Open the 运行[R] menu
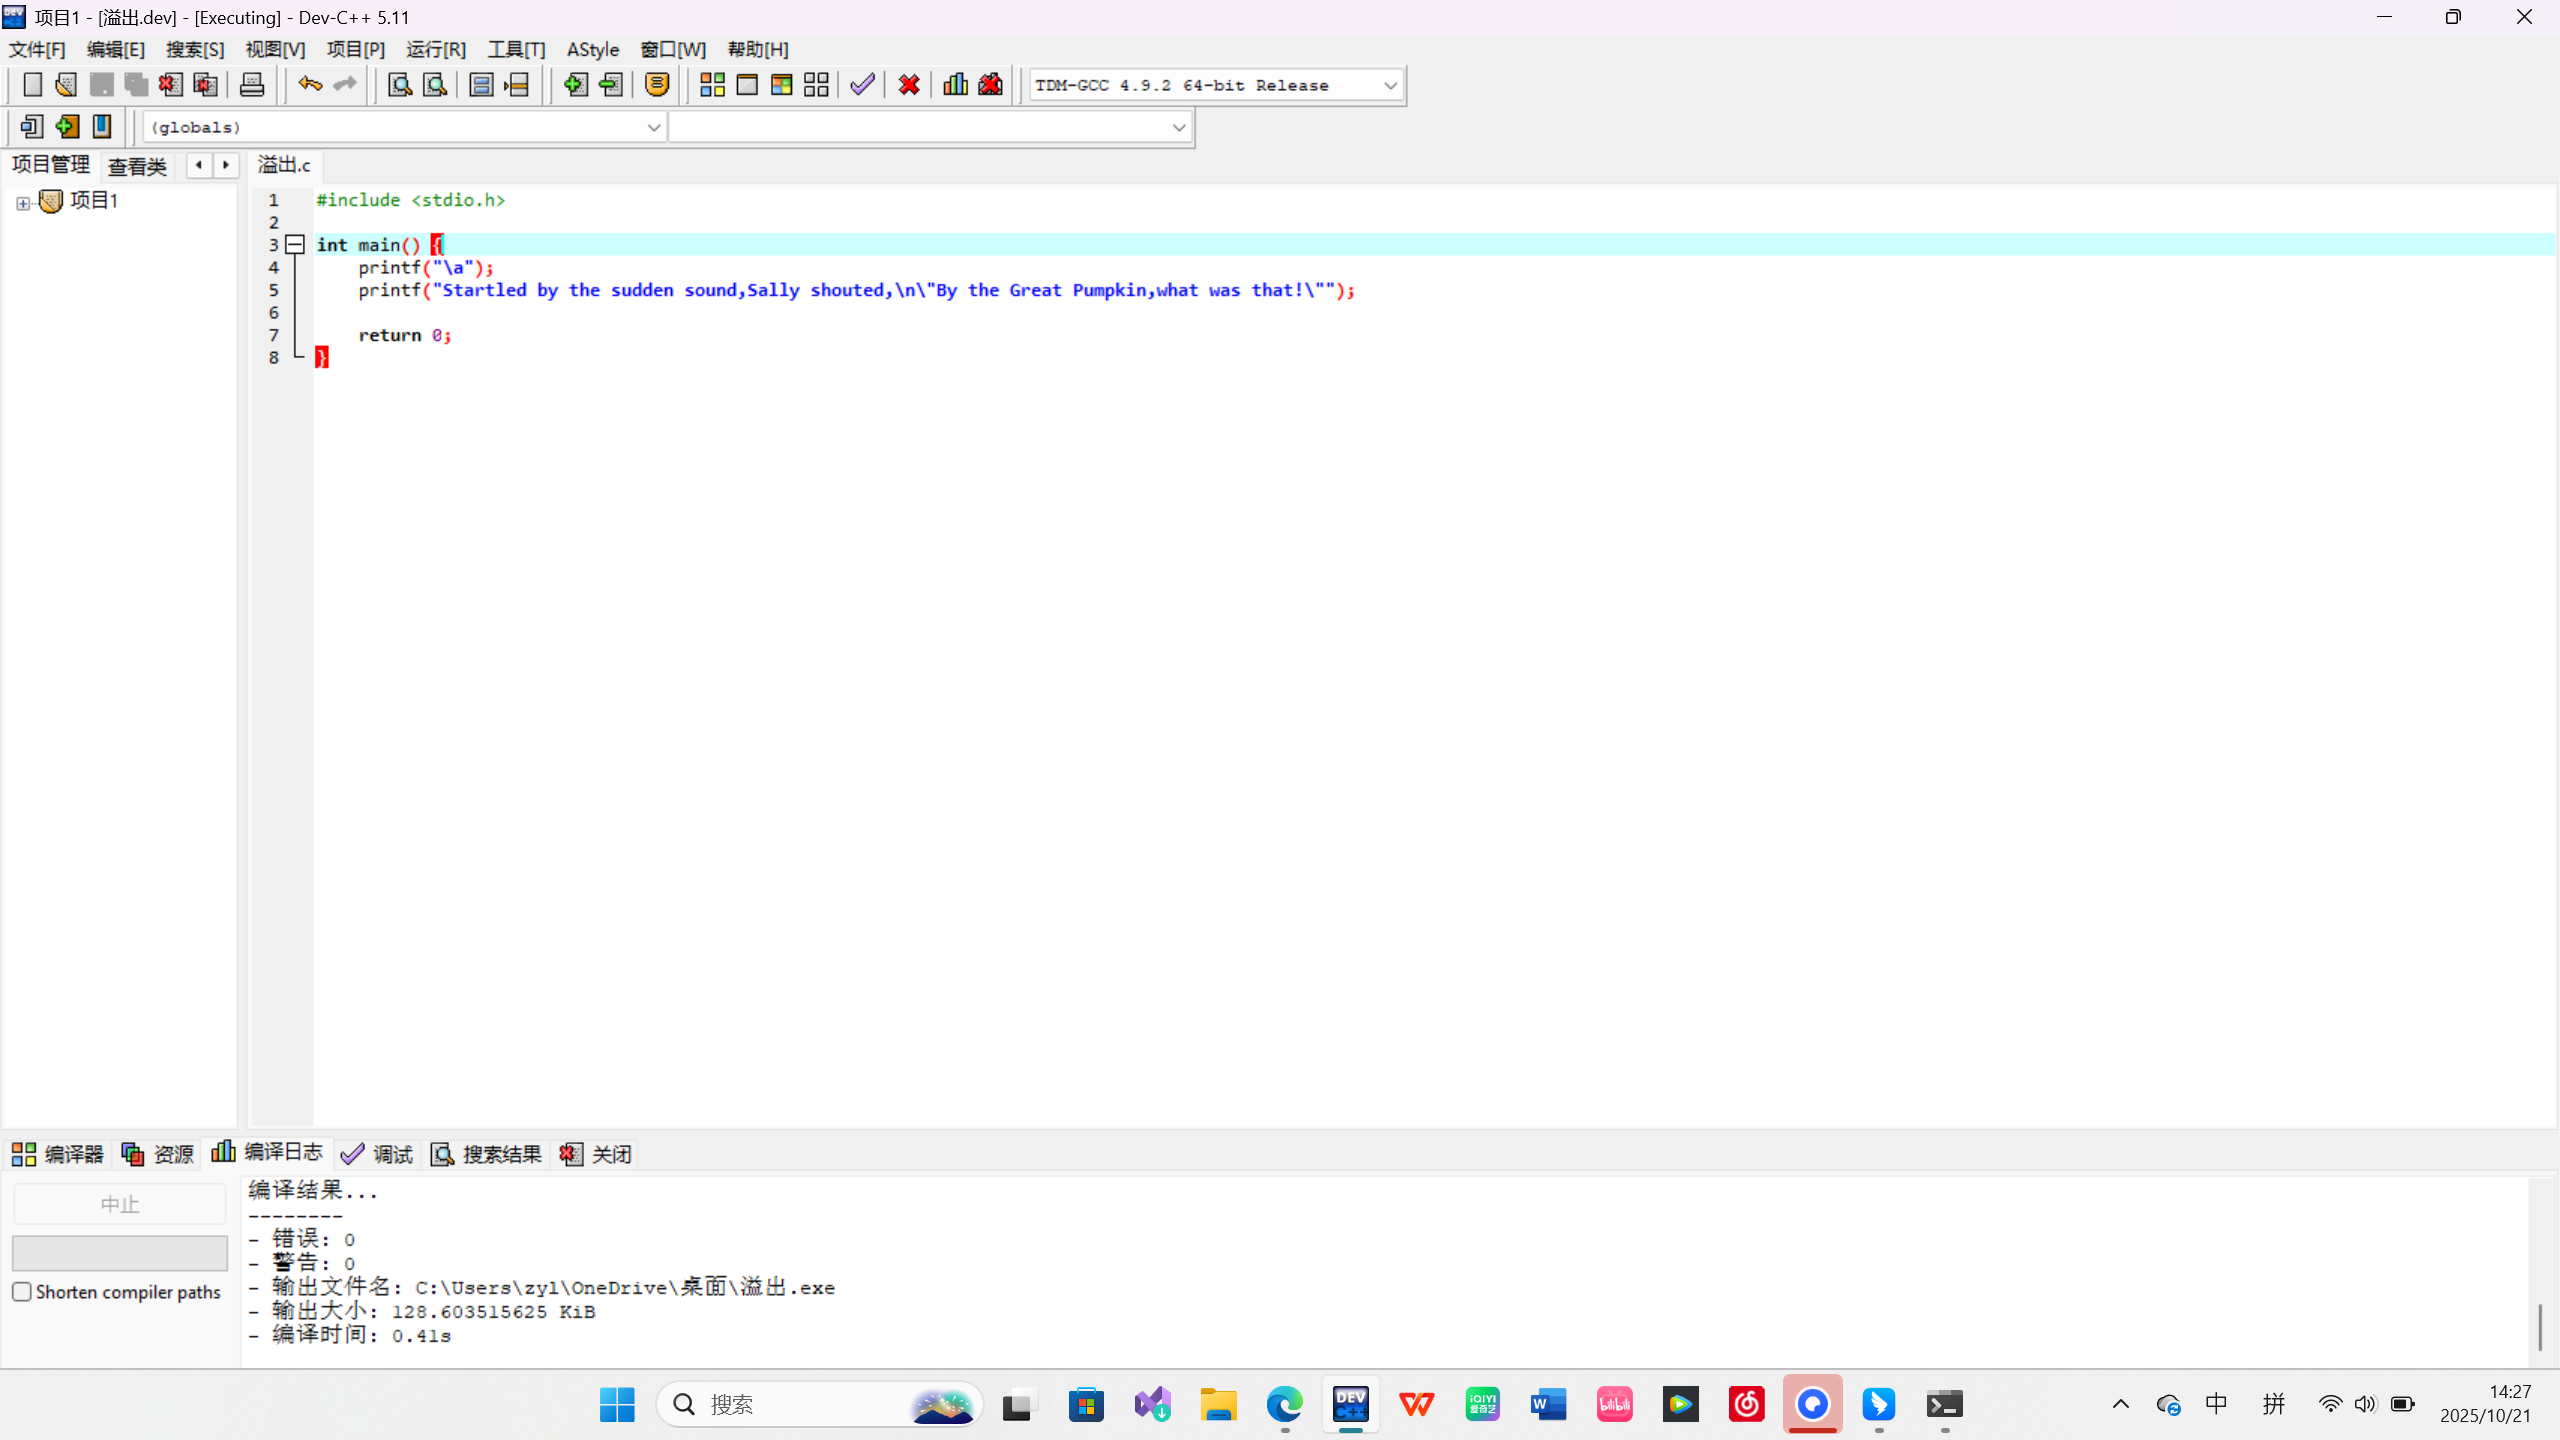 435,49
